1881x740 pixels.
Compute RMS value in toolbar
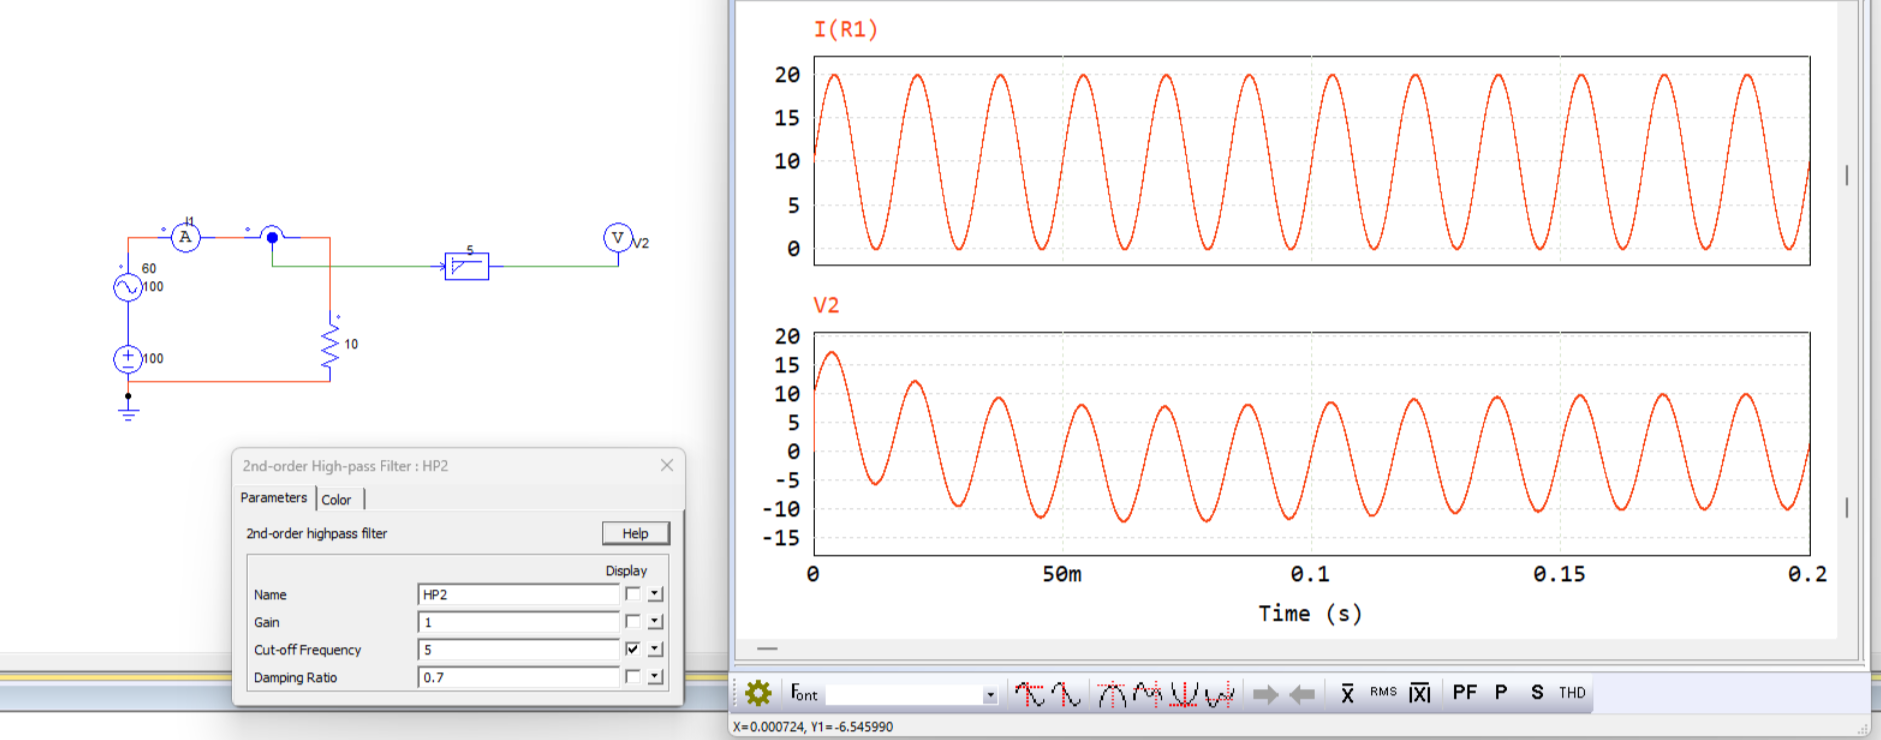click(1383, 692)
